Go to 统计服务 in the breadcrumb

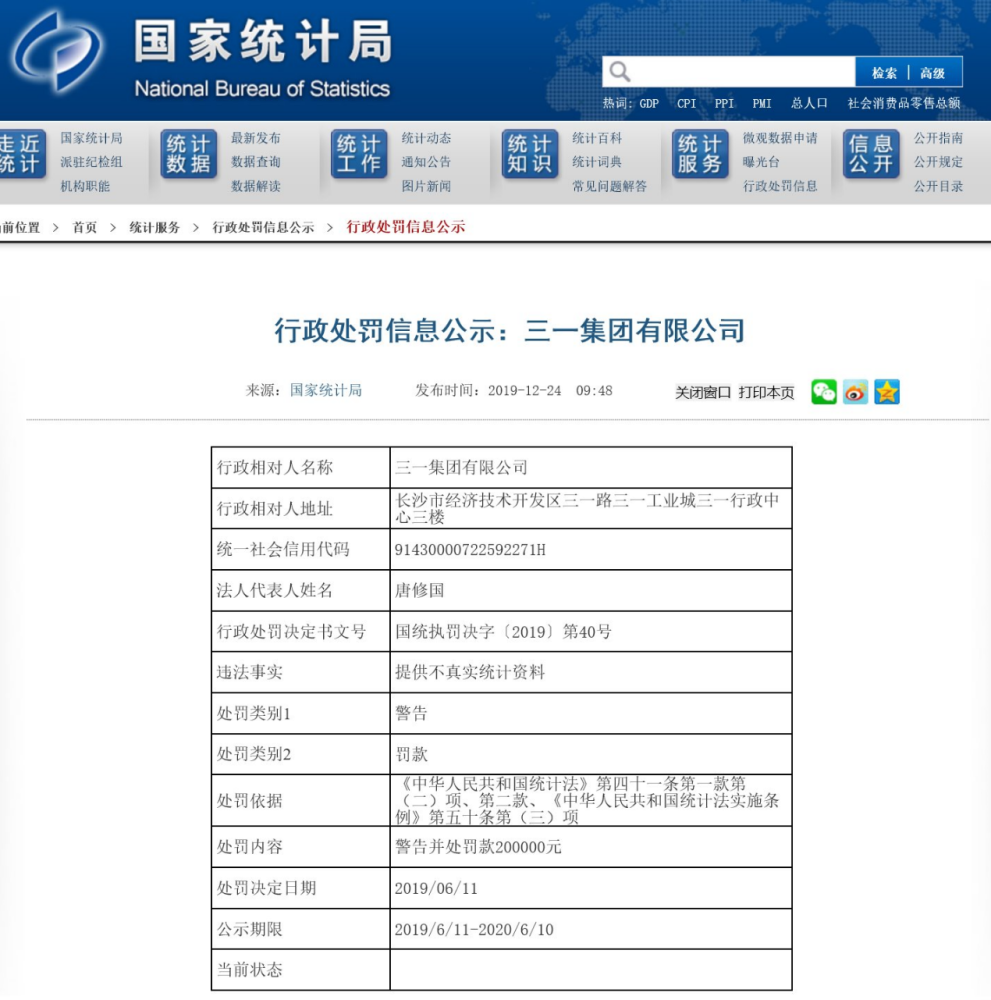[154, 228]
